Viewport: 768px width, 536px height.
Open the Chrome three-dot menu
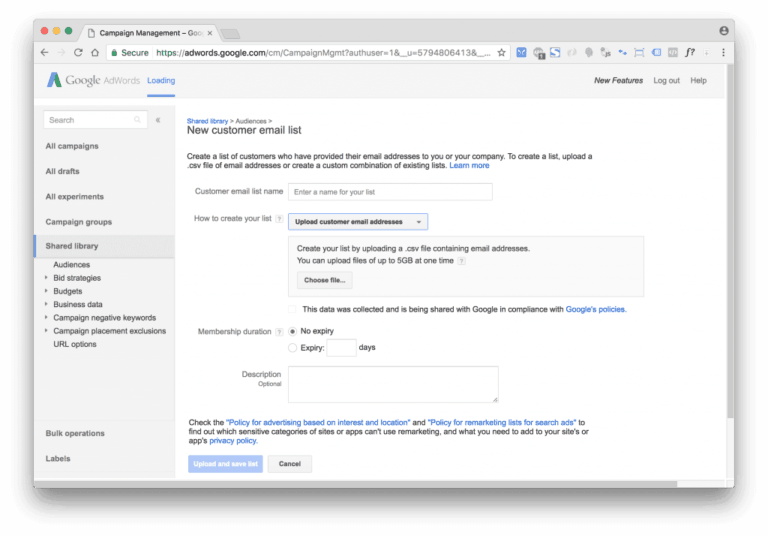tap(723, 52)
